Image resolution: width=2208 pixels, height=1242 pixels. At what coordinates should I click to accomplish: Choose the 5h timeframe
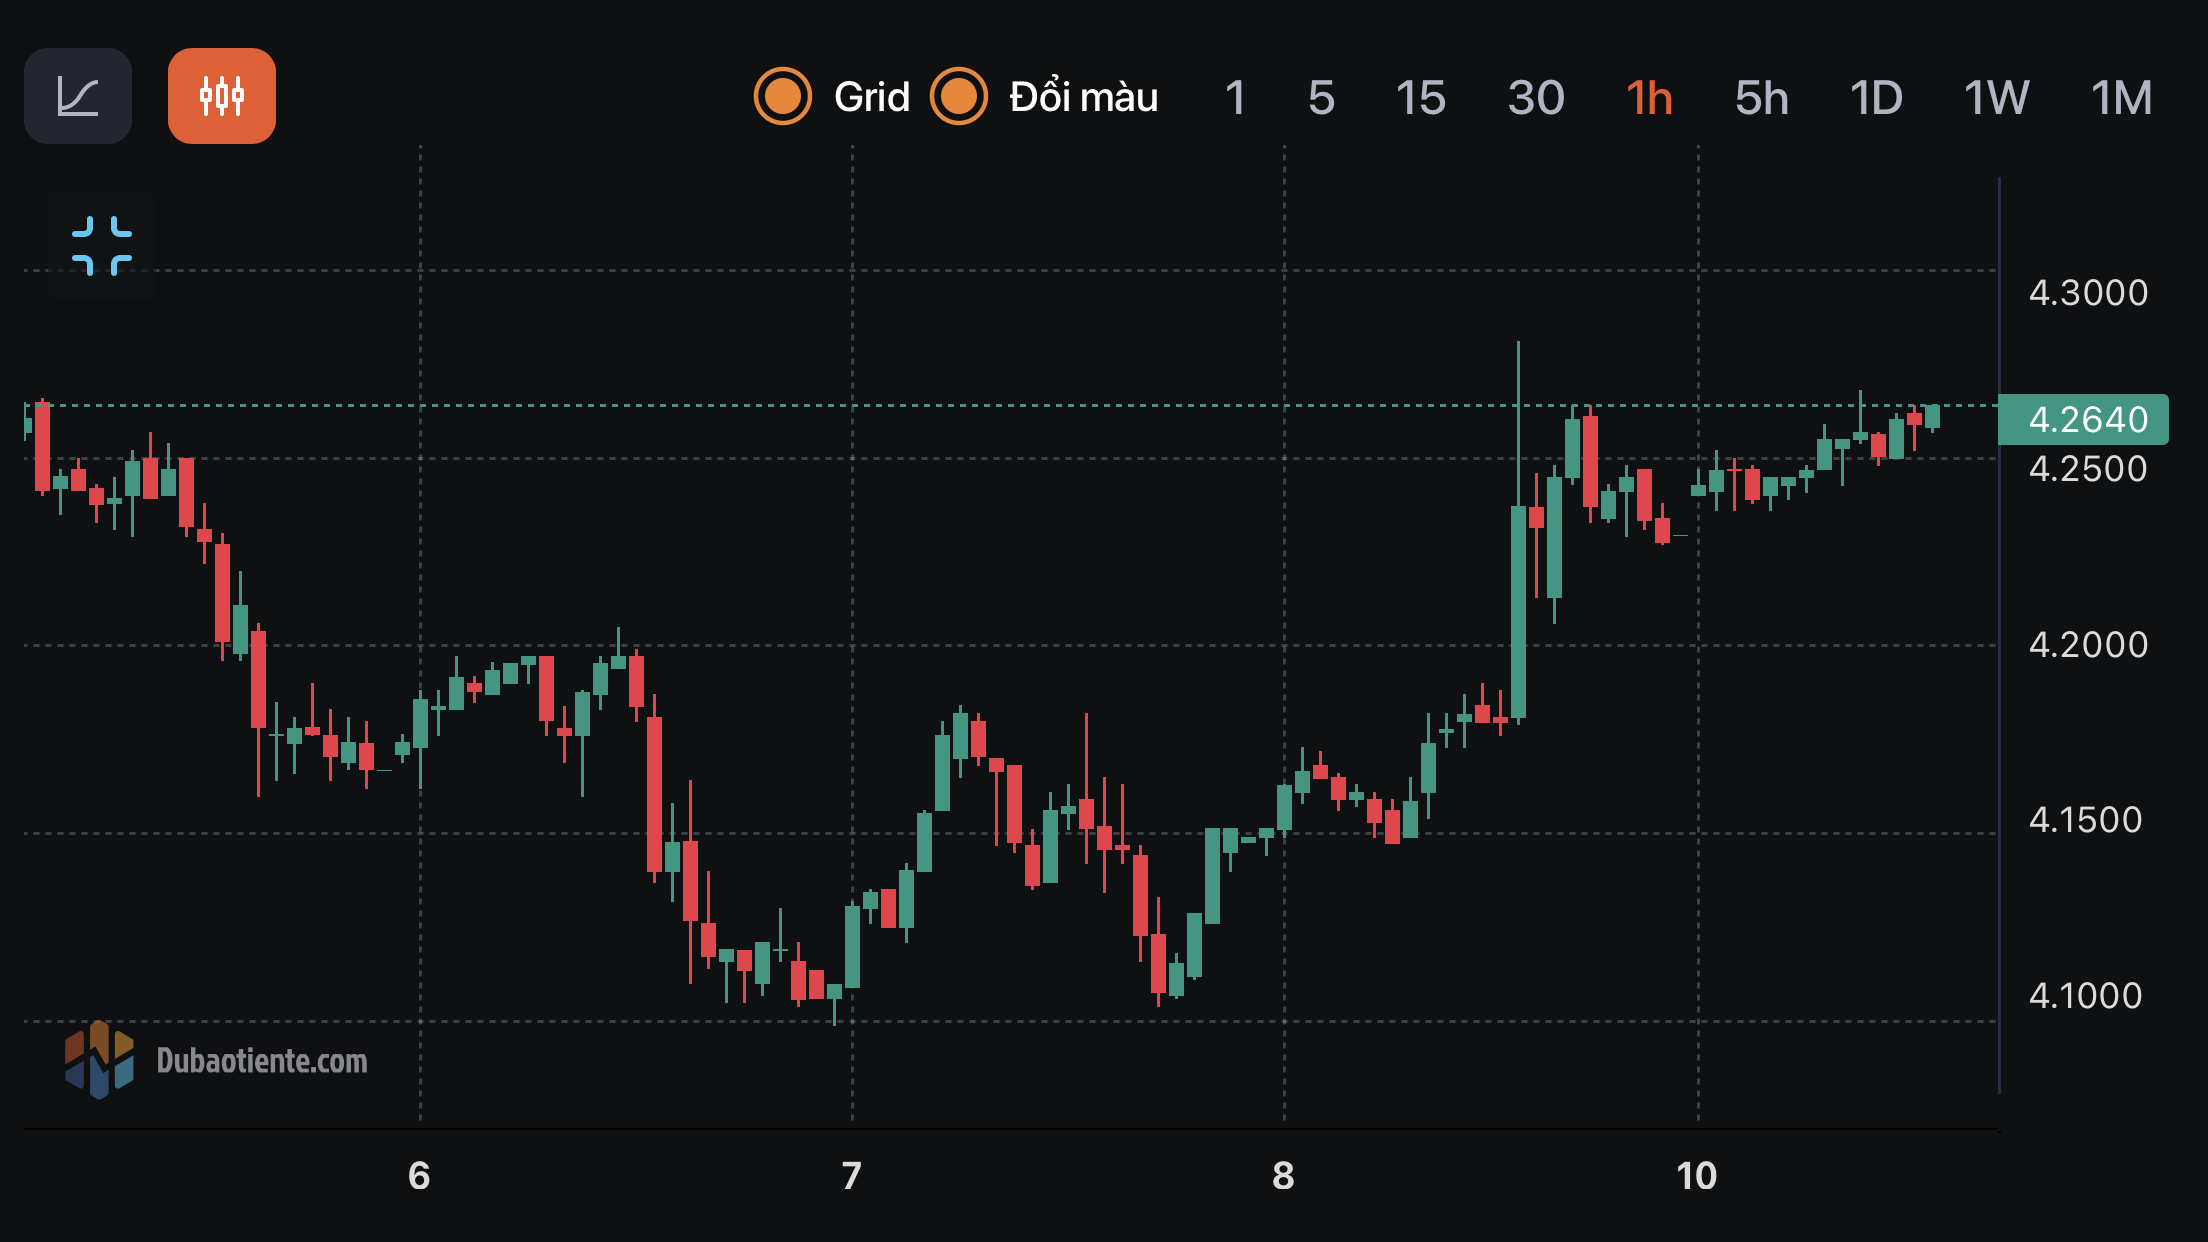(1761, 98)
